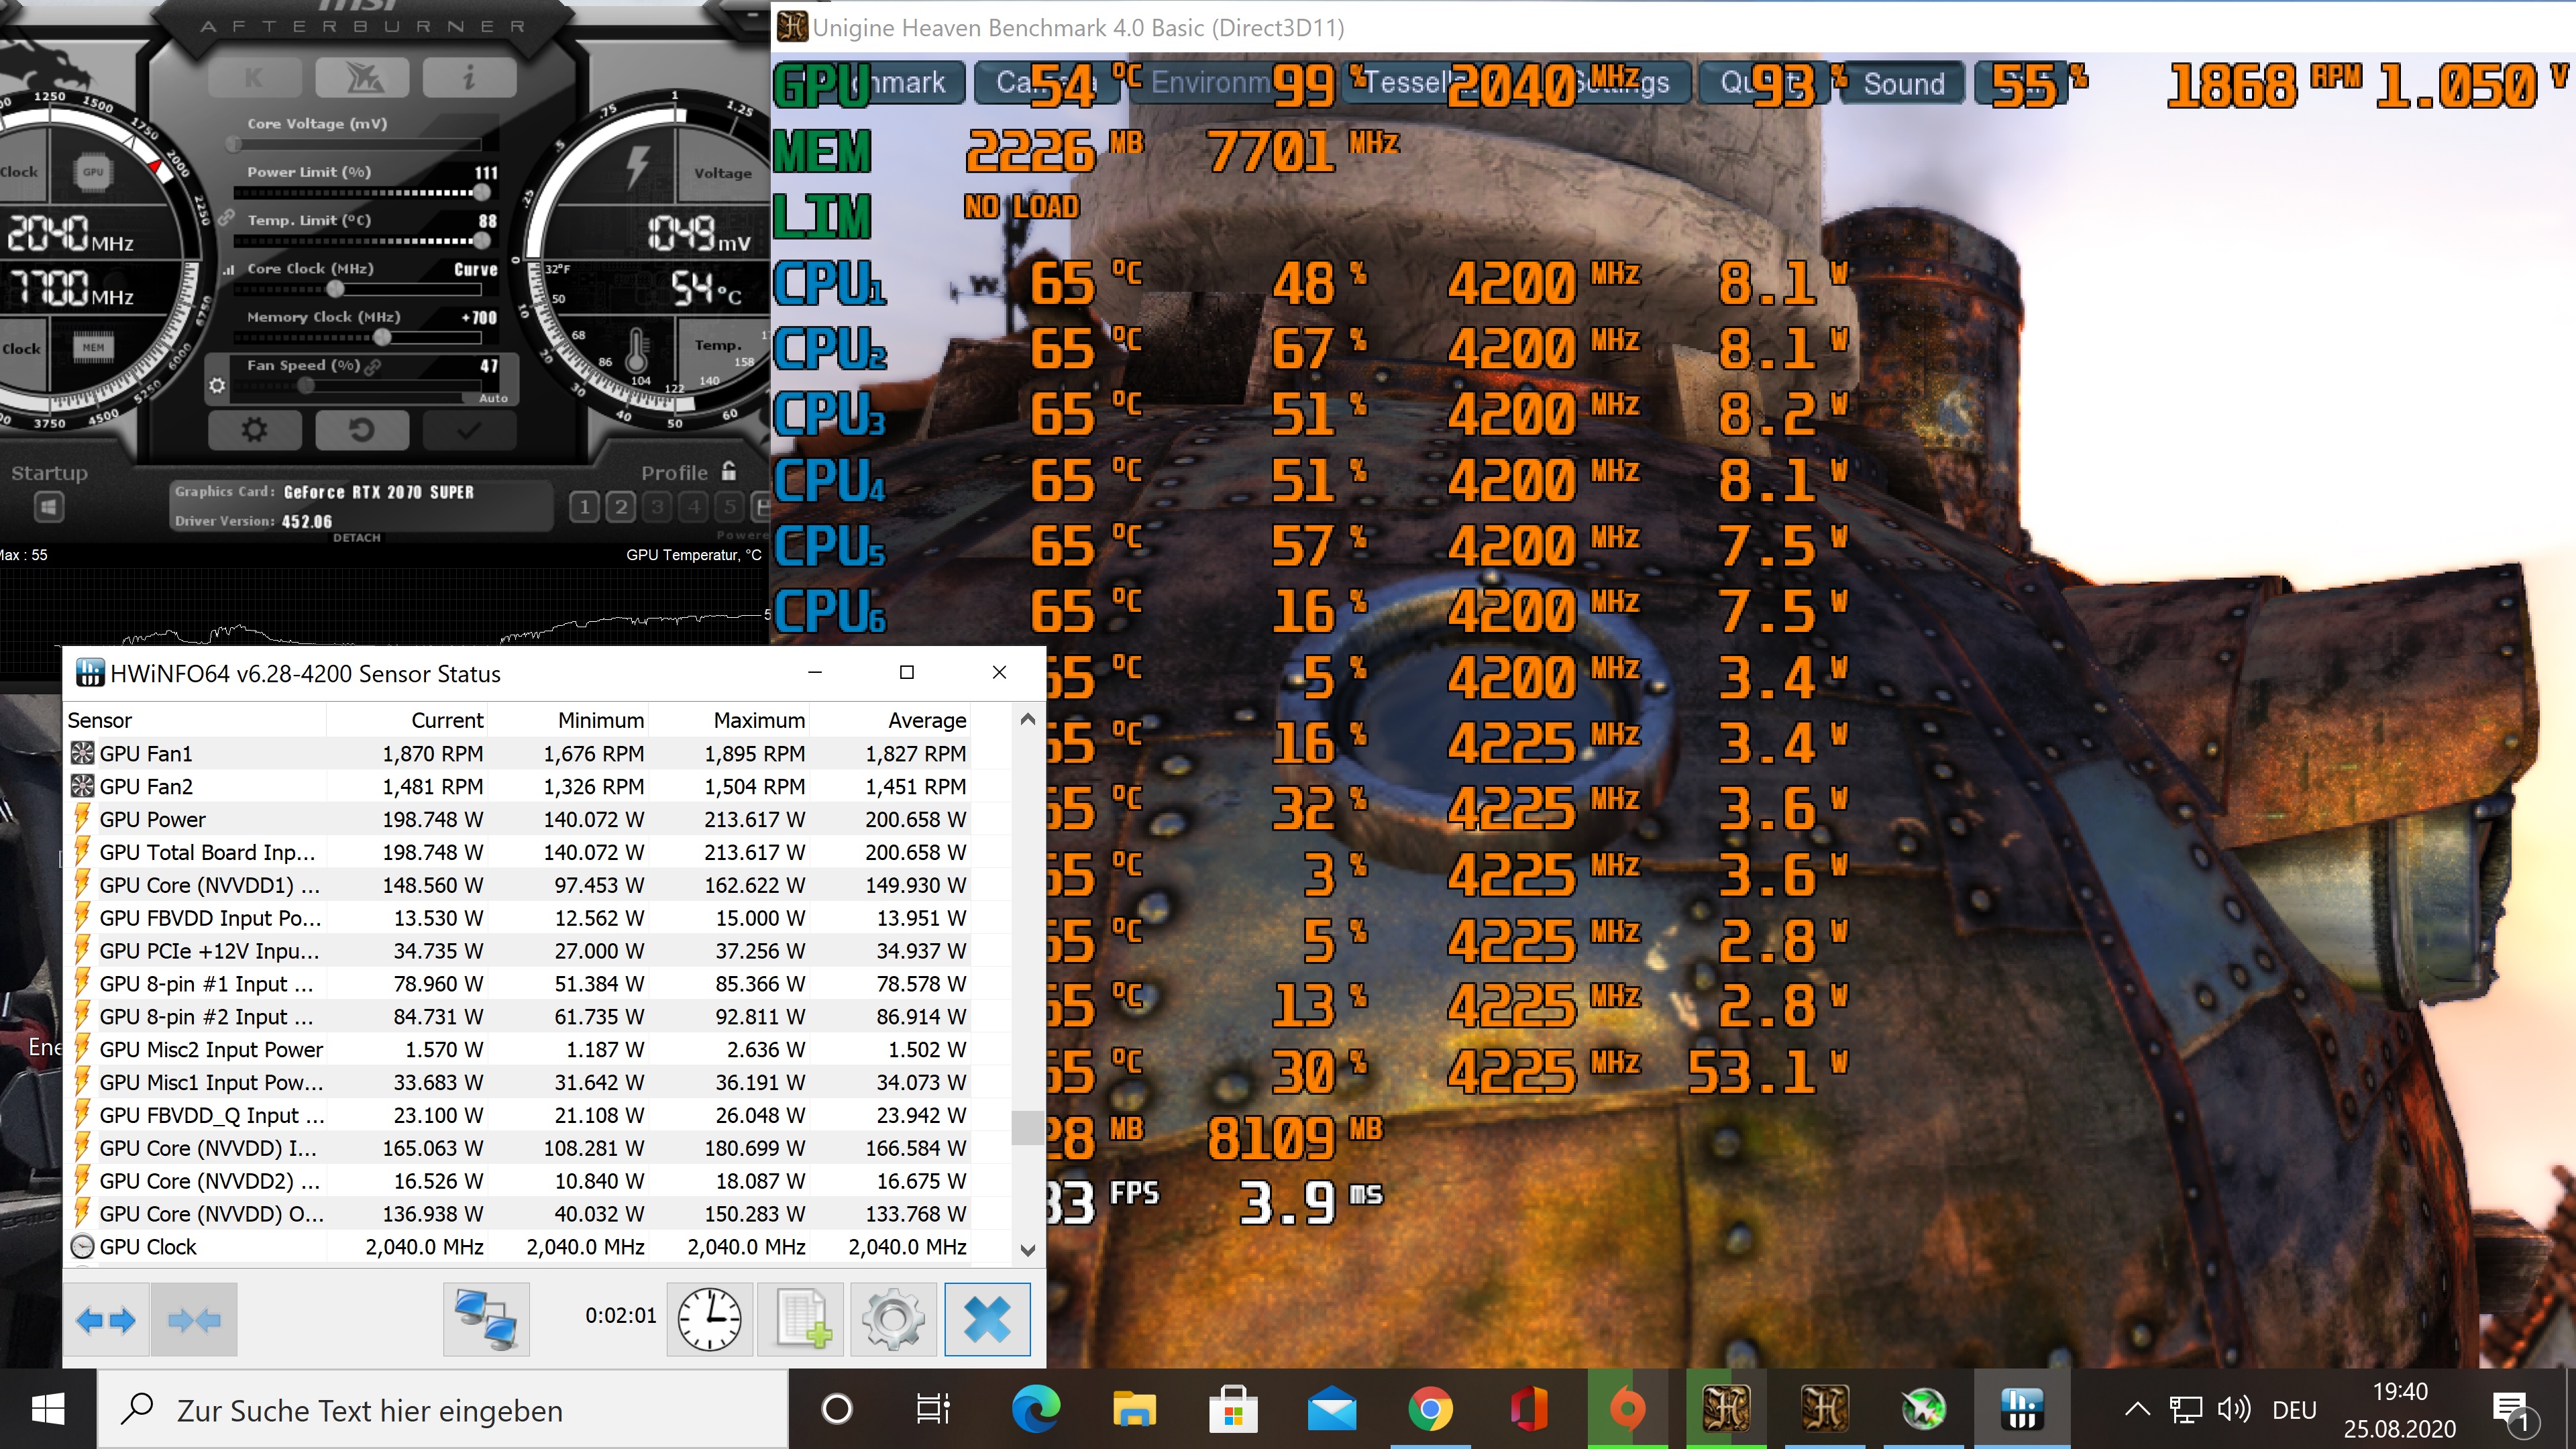This screenshot has width=2576, height=1449.
Task: Select Afterburner profile slot 2
Action: (621, 507)
